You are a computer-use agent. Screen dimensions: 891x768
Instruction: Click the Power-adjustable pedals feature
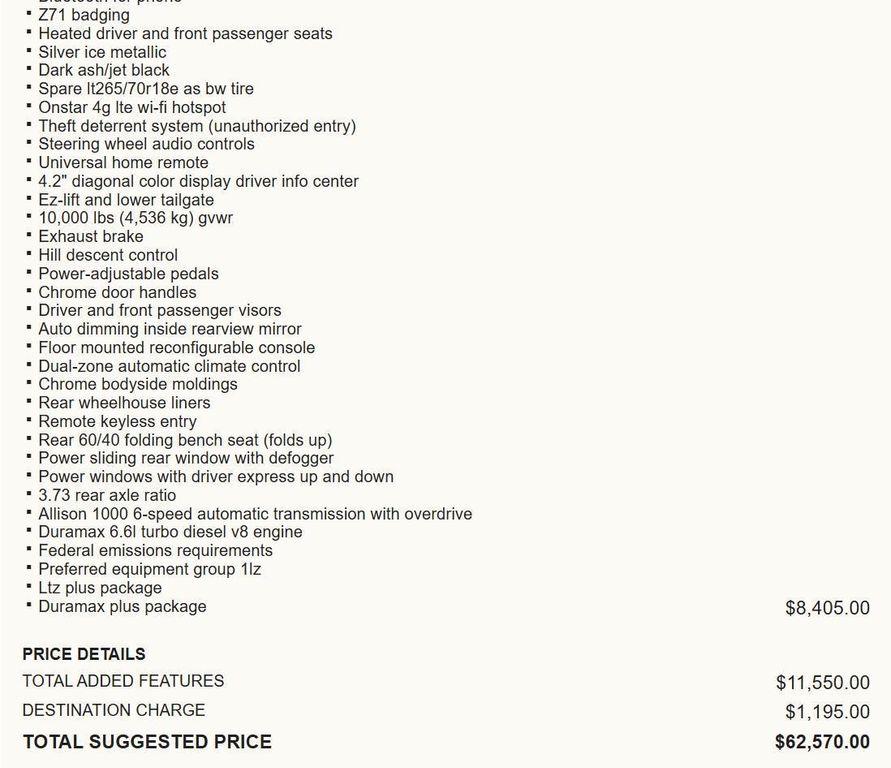click(128, 273)
